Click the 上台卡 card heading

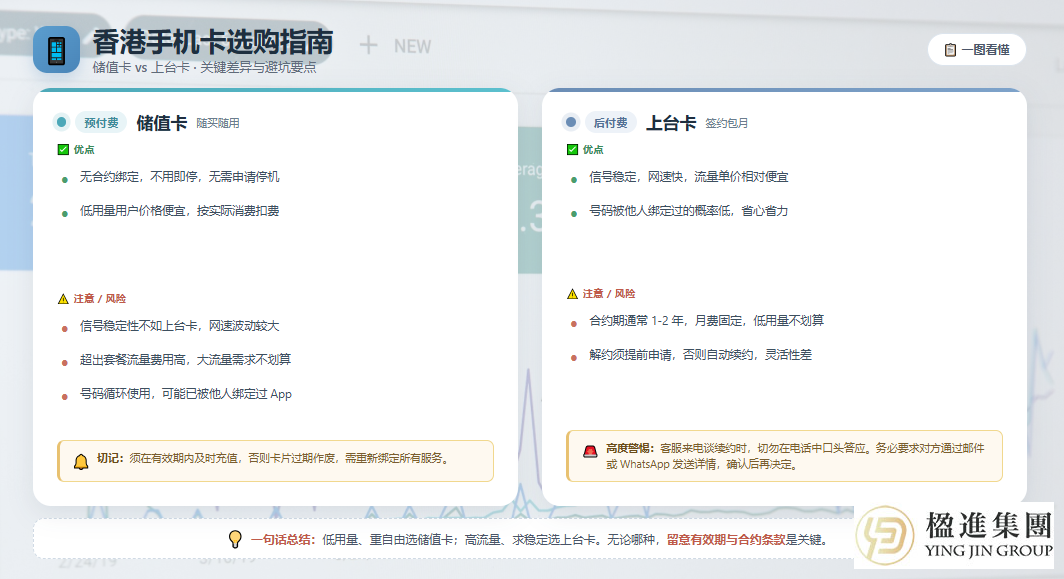pos(671,123)
